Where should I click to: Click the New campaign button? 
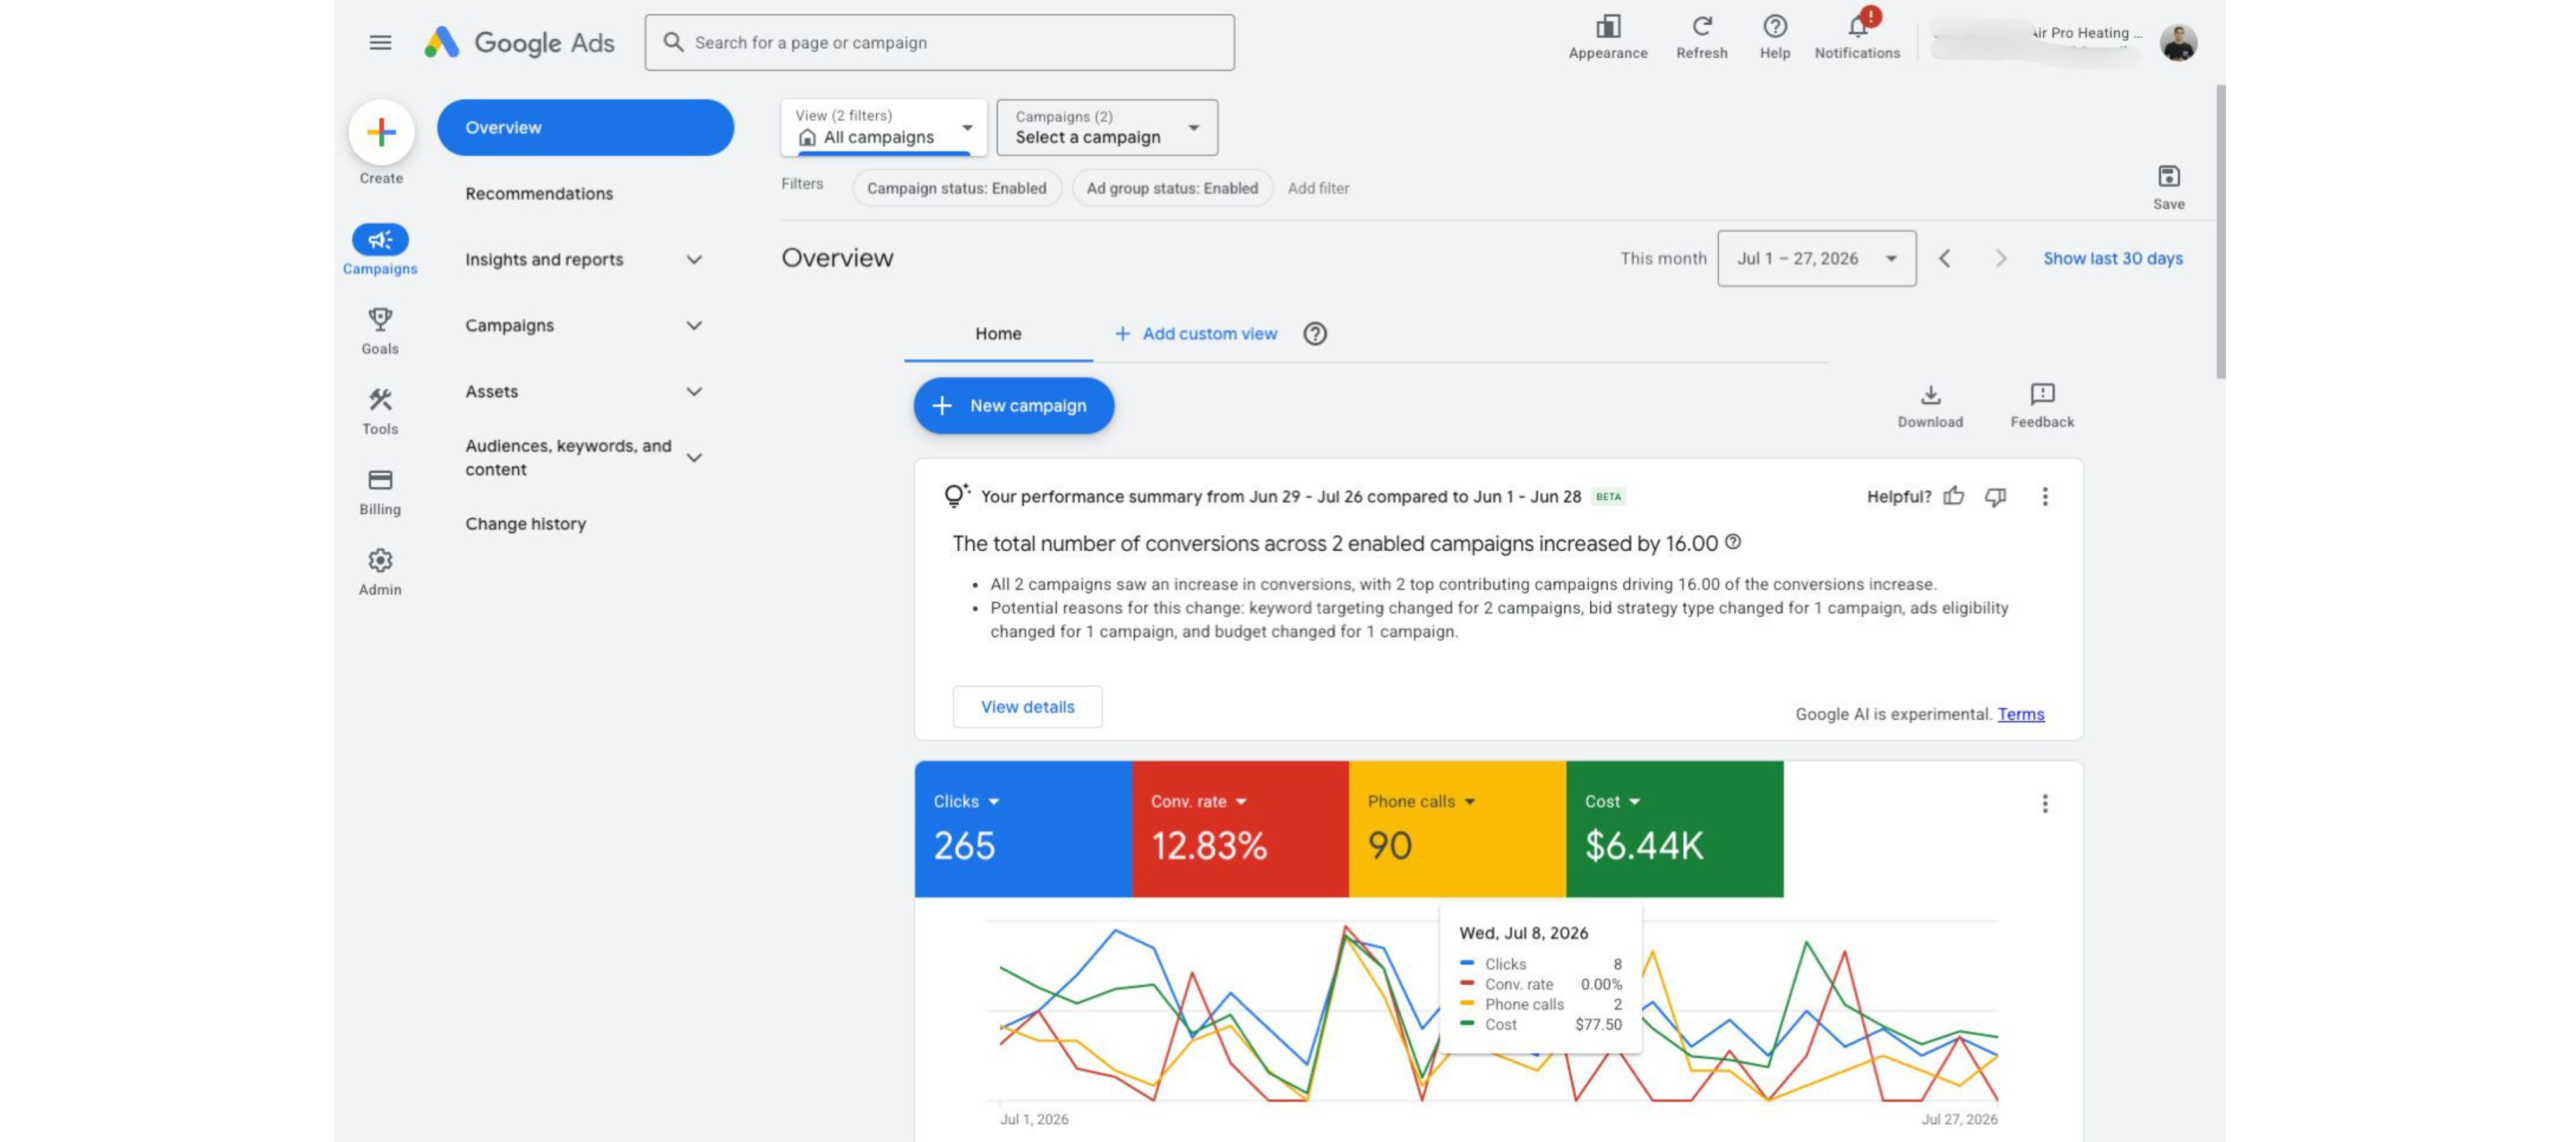[x=1013, y=405]
